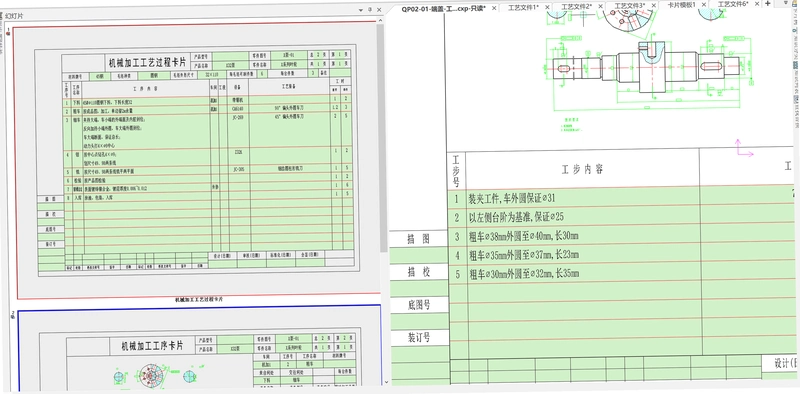Select the 机械加工工序卡片 slide thumbnail

(x=199, y=350)
